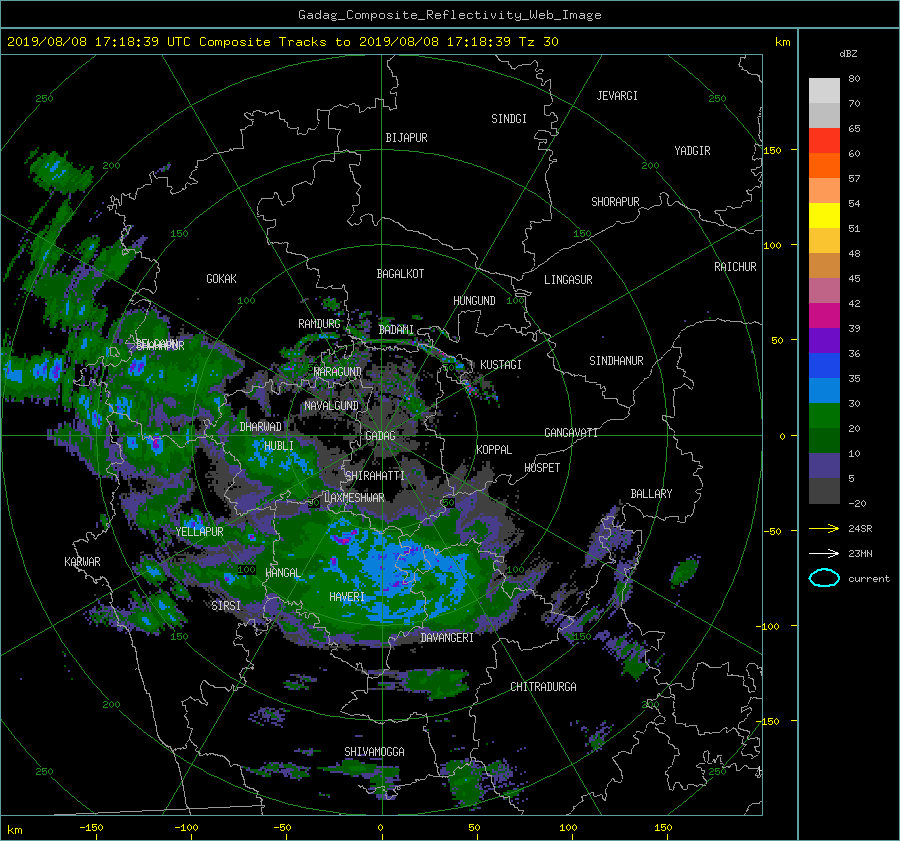
Task: Click the SIRSI city label
Action: 226,606
